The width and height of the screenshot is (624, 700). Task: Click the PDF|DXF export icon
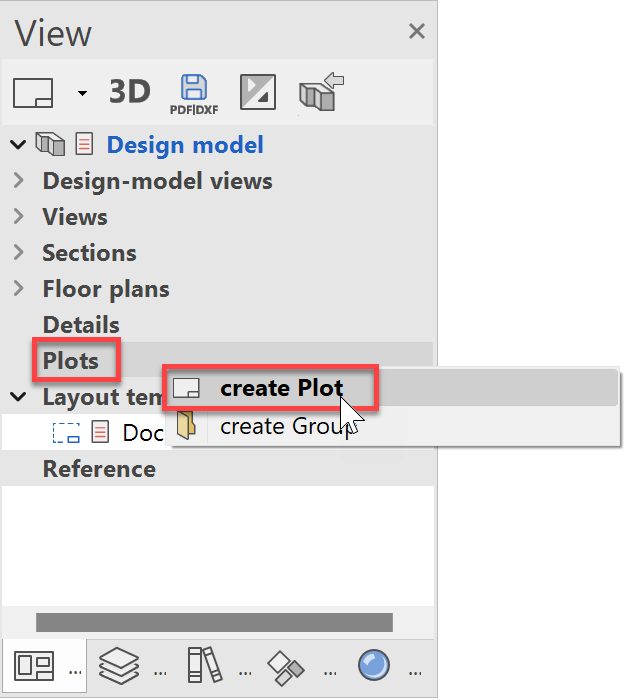click(x=194, y=94)
